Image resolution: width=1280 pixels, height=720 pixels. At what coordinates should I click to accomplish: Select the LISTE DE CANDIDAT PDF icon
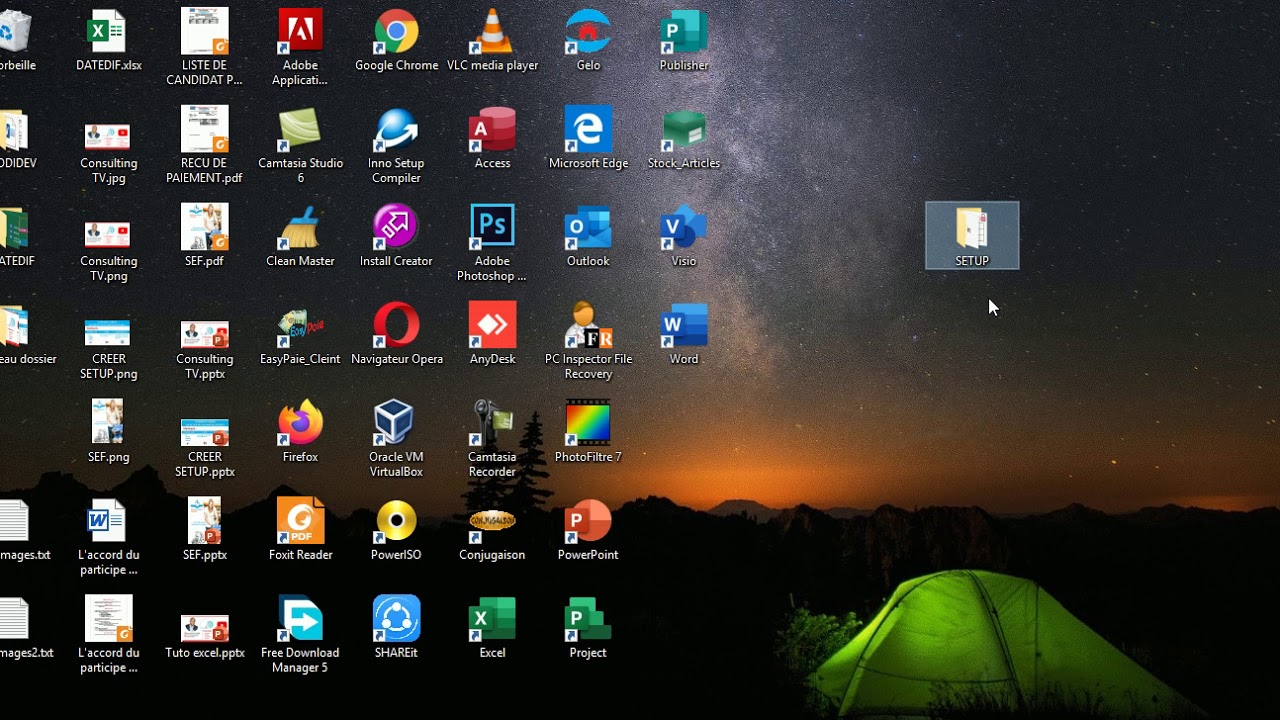coord(205,32)
